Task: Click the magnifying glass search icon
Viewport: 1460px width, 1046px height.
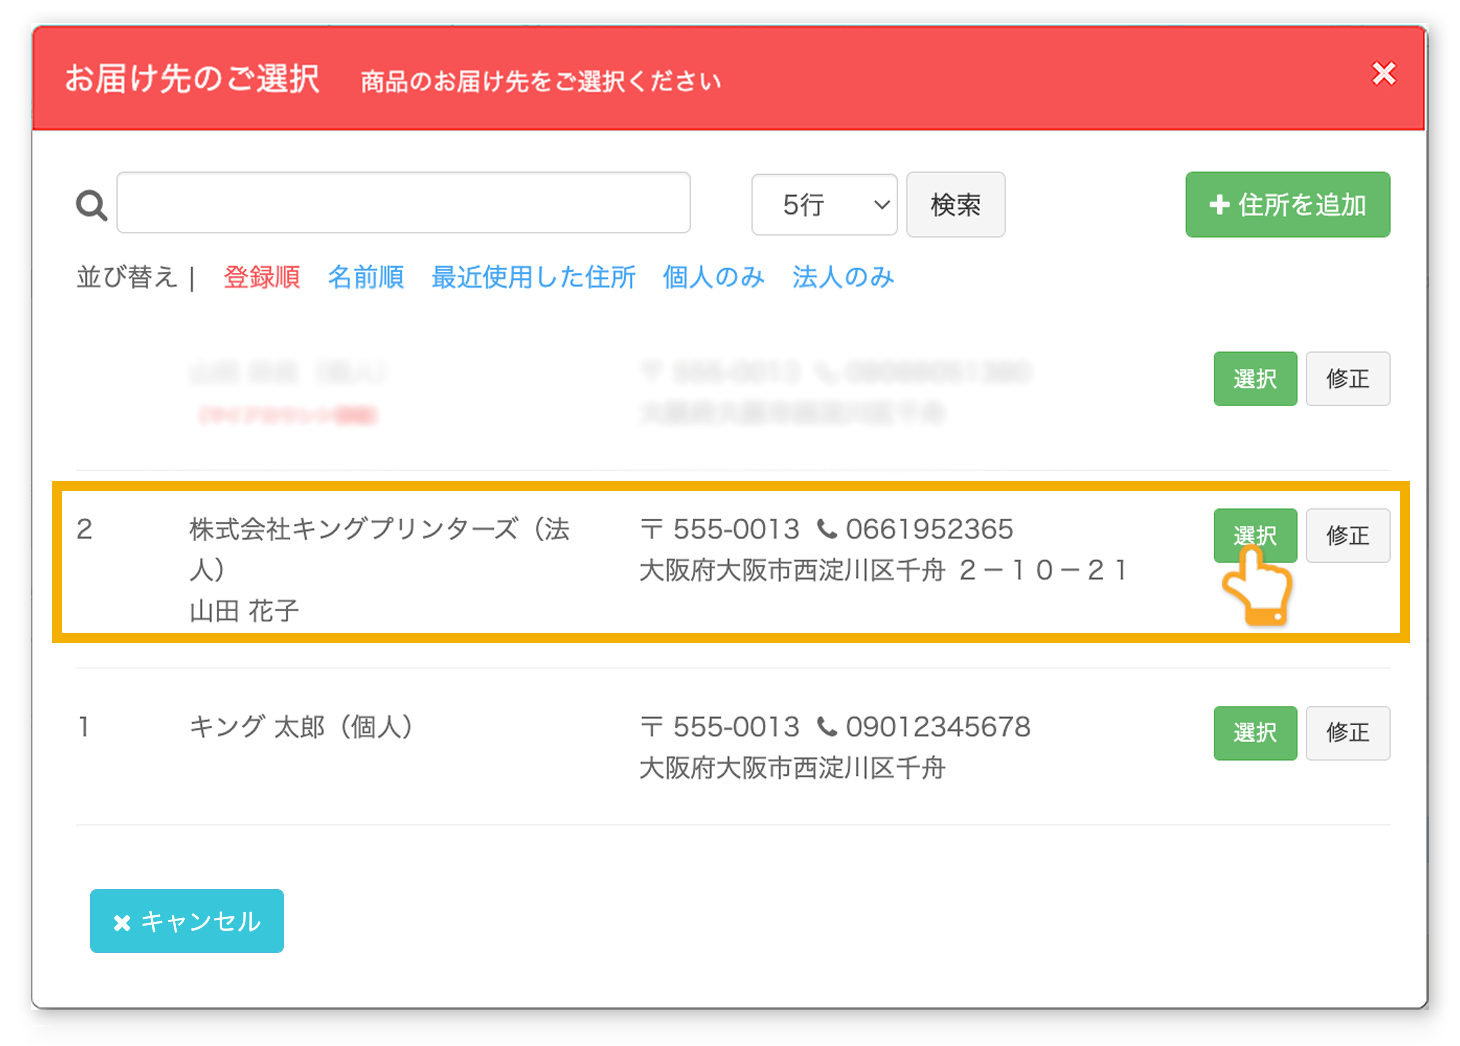Action: tap(90, 204)
